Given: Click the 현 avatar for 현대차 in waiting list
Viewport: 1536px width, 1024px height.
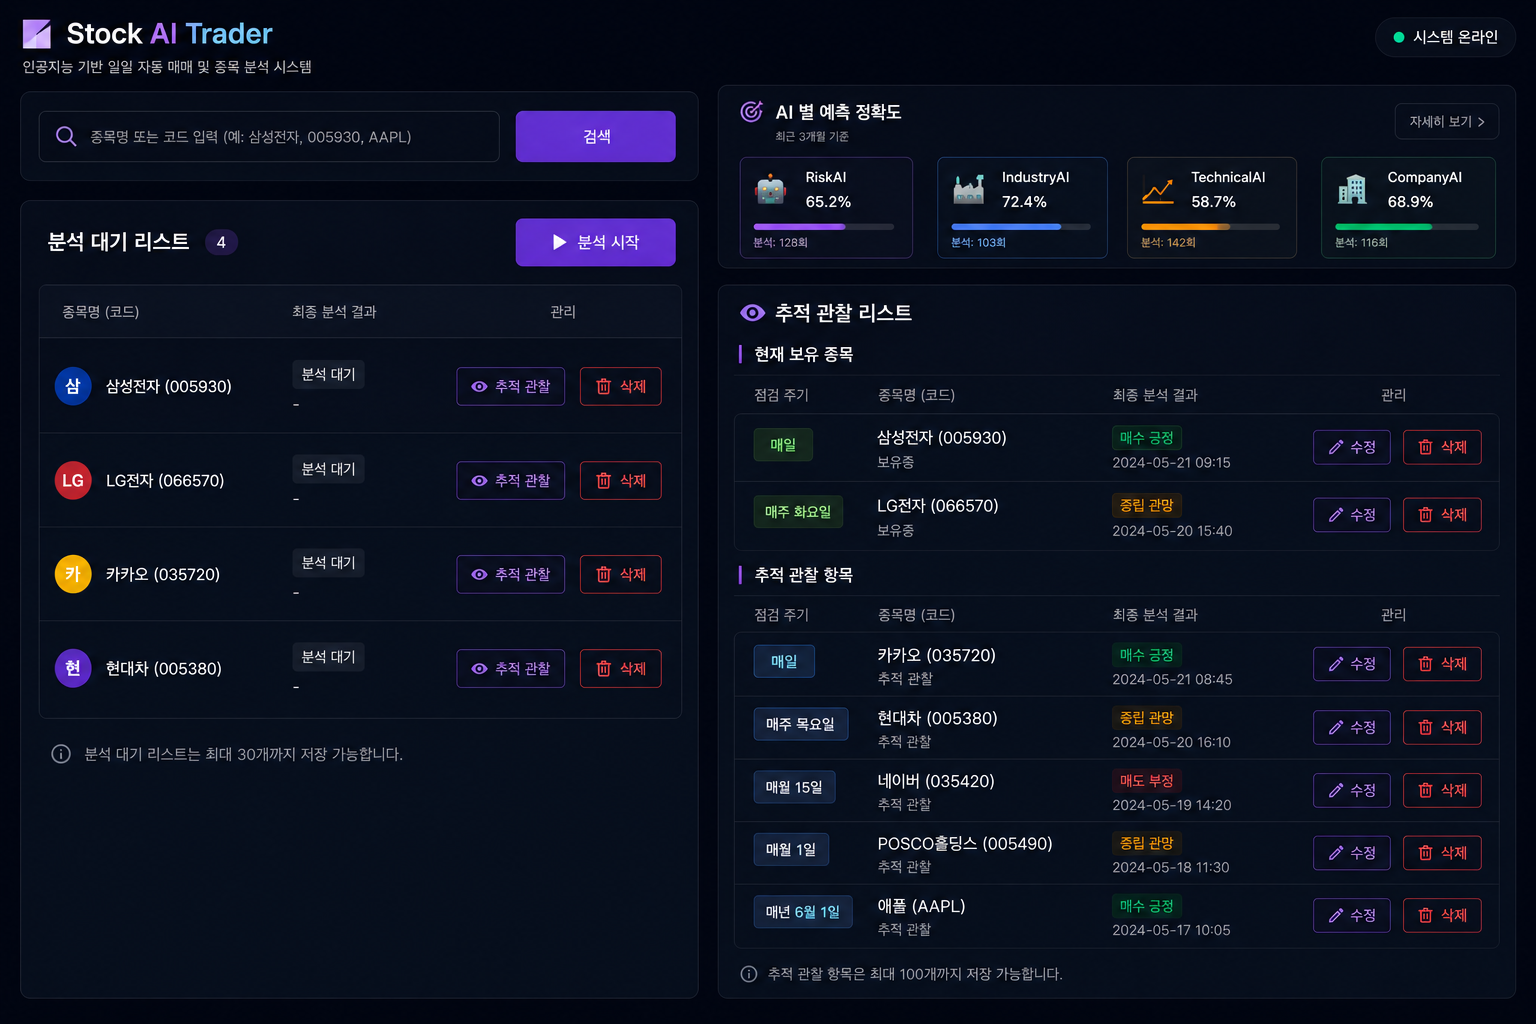Looking at the screenshot, I should point(73,668).
